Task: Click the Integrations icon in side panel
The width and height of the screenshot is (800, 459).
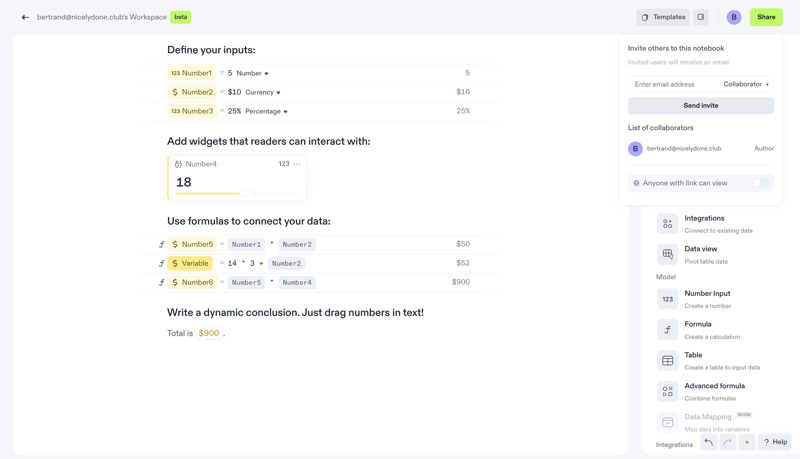Action: (667, 224)
